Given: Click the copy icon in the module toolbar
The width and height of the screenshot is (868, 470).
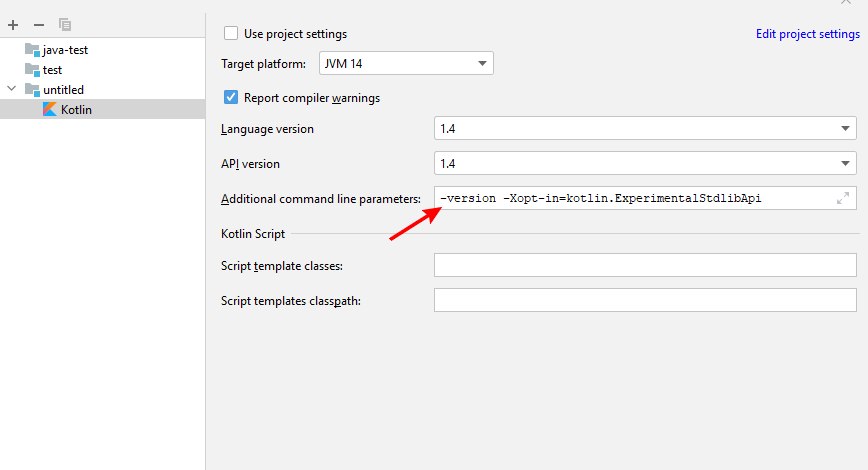Looking at the screenshot, I should click(65, 25).
